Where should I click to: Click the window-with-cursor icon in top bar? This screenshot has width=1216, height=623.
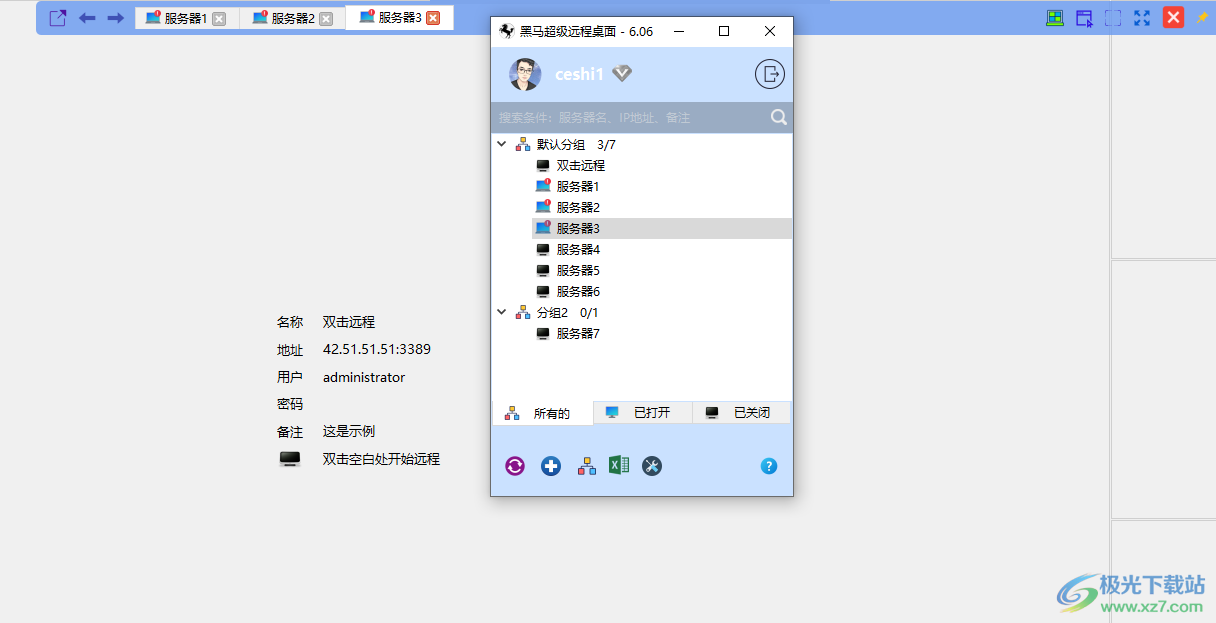[1084, 18]
